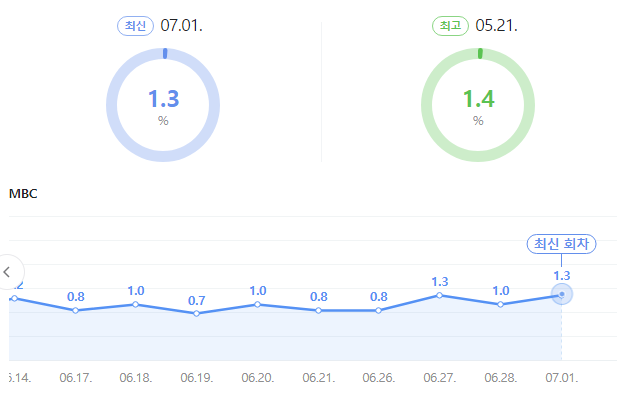The image size is (617, 398).
Task: Click the 1.3 value label above 06.27.
Action: 440,282
